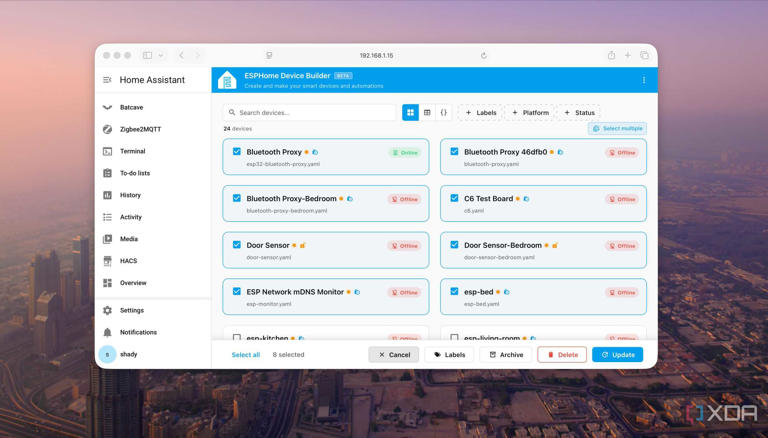Open Safari tab group dropdown chevron

pos(161,55)
